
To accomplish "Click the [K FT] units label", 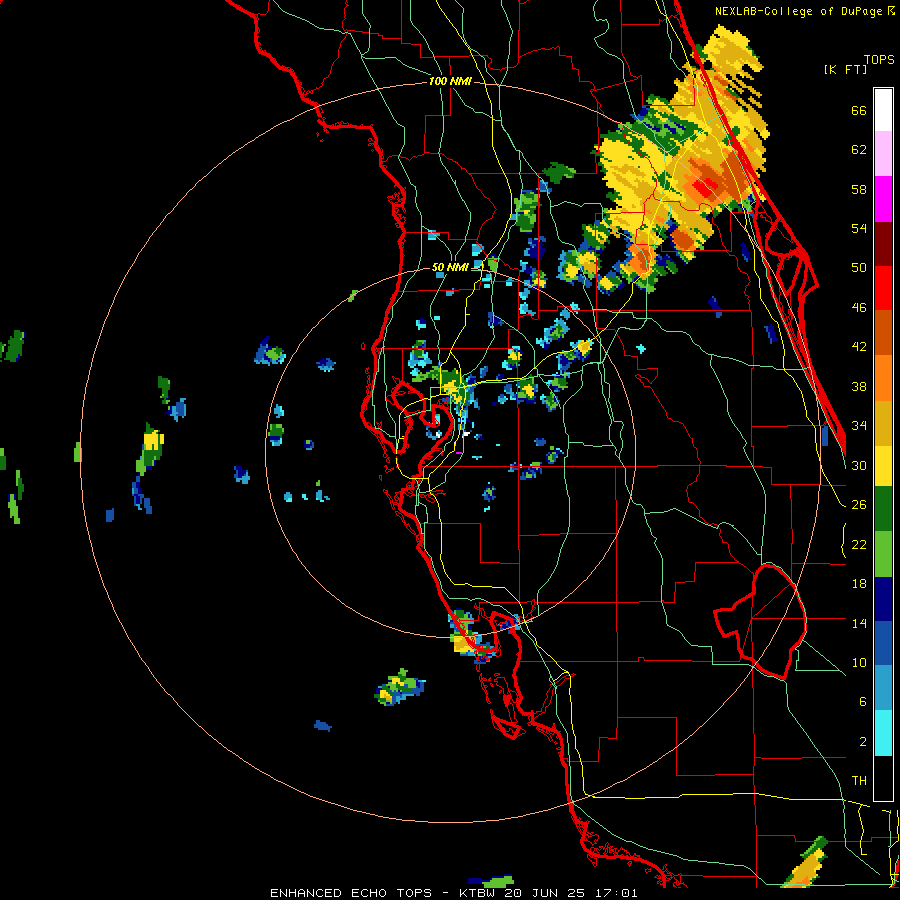I will (x=845, y=69).
